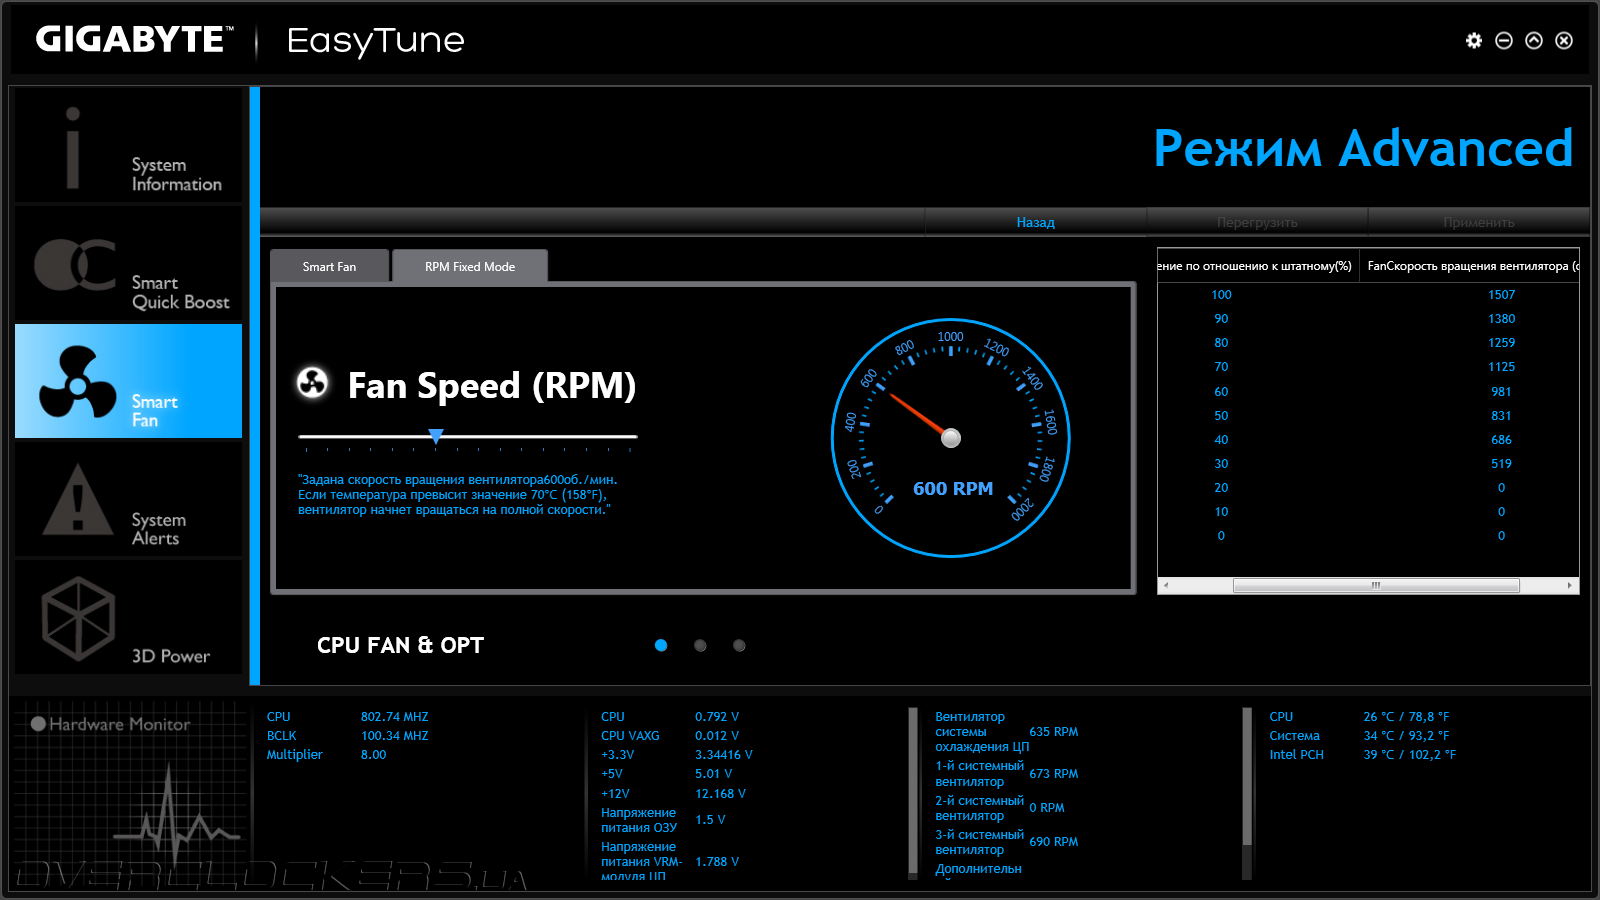Click the 'по отношению к штатному(%)' column header
Viewport: 1600px width, 900px height.
[x=1258, y=266]
